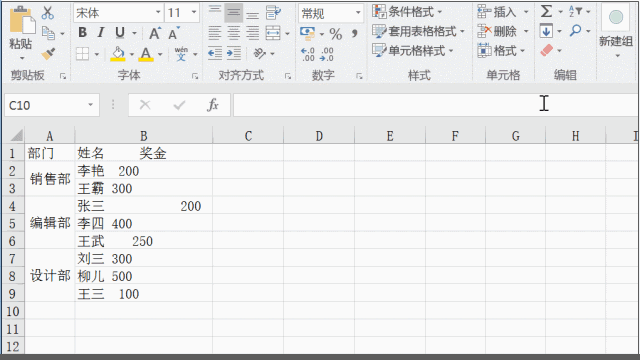Open the number 数字 dialog launcher

pos(359,76)
